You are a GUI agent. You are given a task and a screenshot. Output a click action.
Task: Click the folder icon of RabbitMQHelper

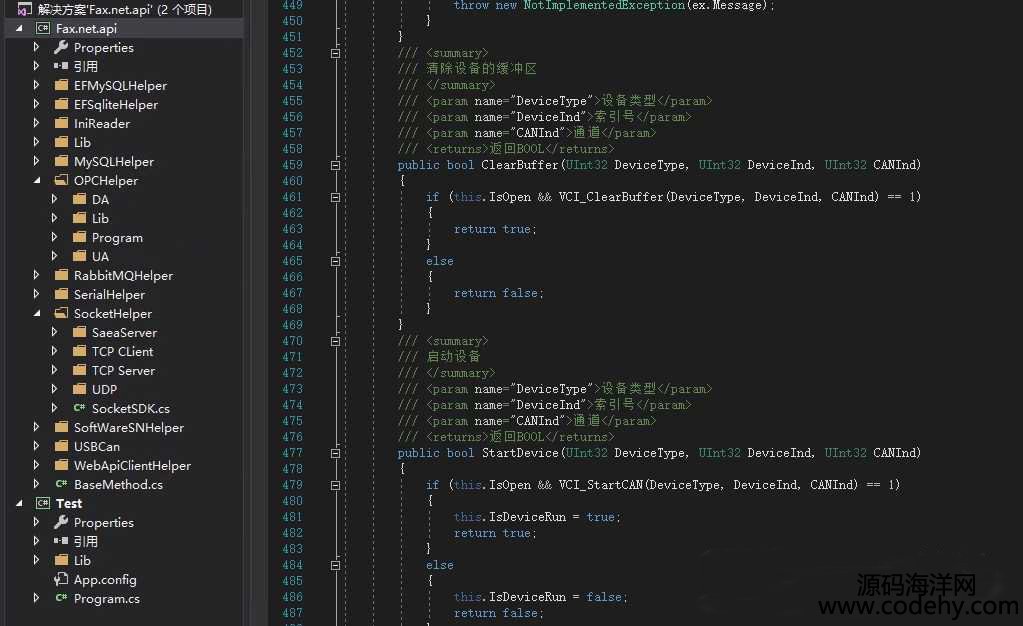click(x=62, y=275)
